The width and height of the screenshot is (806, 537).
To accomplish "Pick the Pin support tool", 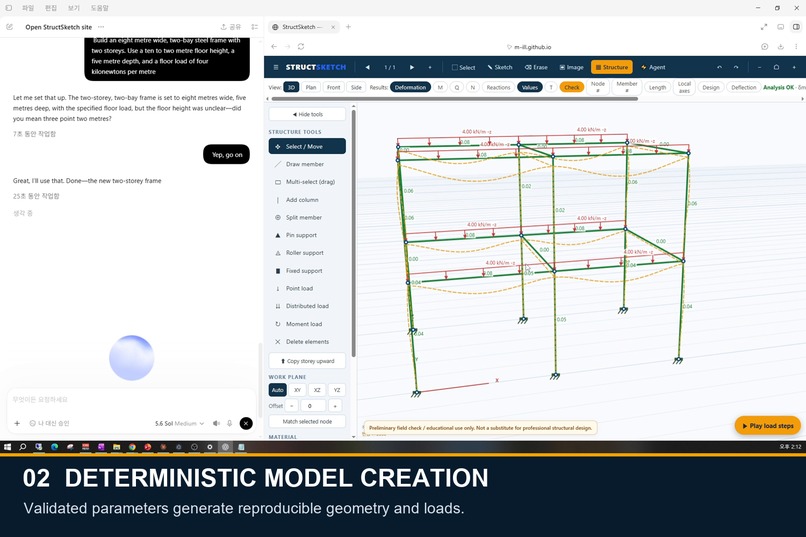I will click(x=307, y=235).
